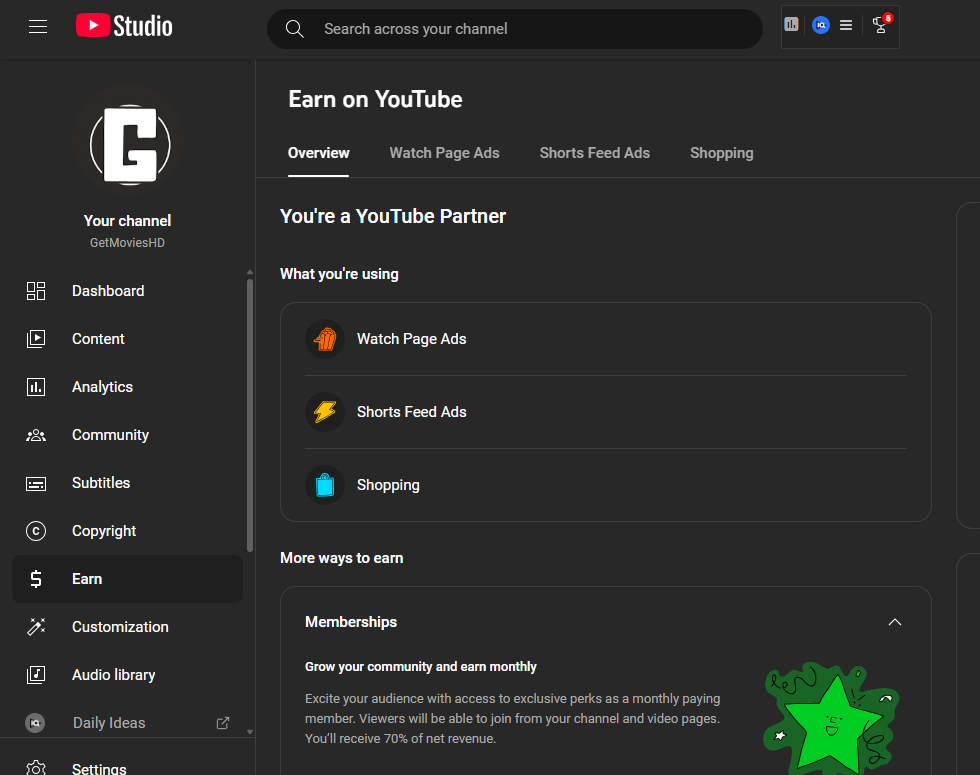Open the Shopping tab
Screen dimensions: 980x775
point(721,153)
